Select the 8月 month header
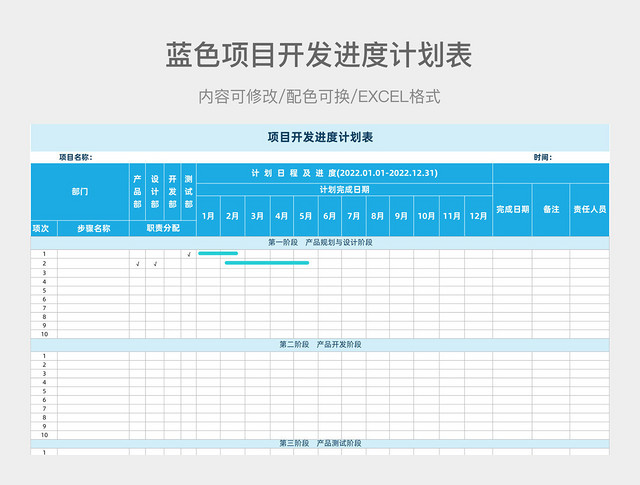This screenshot has height=485, width=640. [x=378, y=216]
